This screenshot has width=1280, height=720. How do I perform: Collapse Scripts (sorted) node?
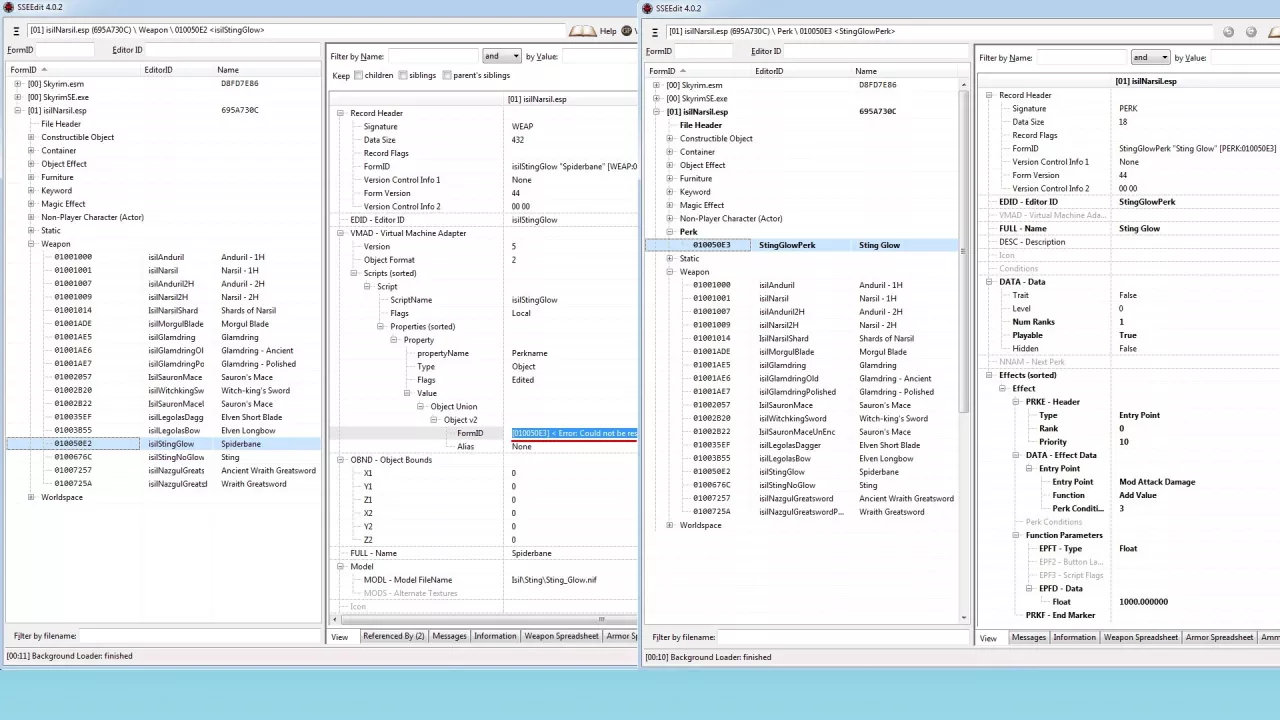tap(353, 273)
